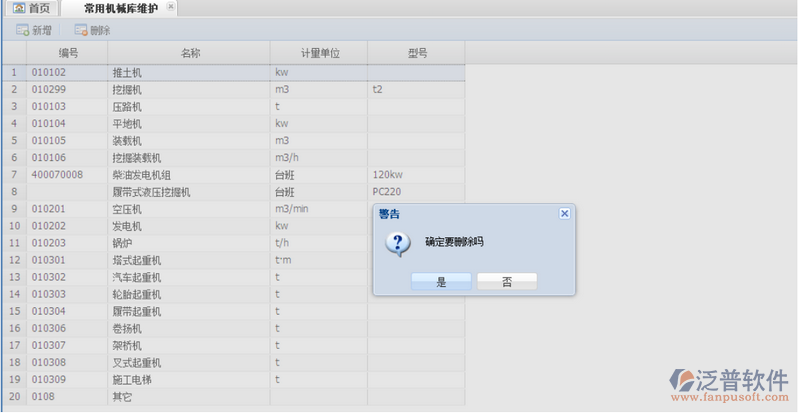This screenshot has height=413, width=799.
Task: Click the 型号 column header
Action: 417,53
